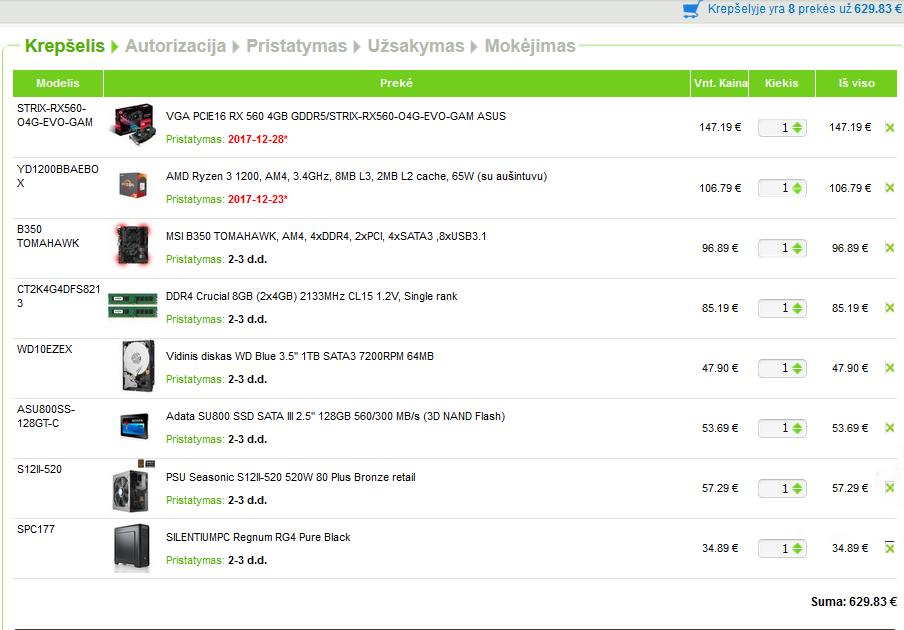
Task: Adjust quantity arrows for Seasonic PSU
Action: pos(797,488)
